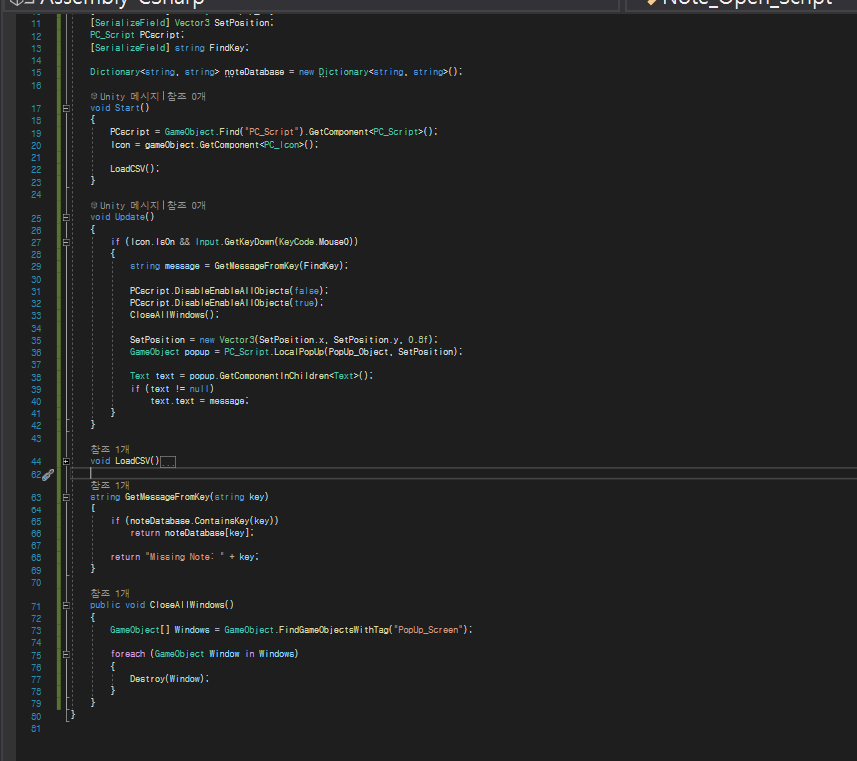Click 'GetKeyDown' on line 27
This screenshot has height=761, width=857.
[249, 242]
